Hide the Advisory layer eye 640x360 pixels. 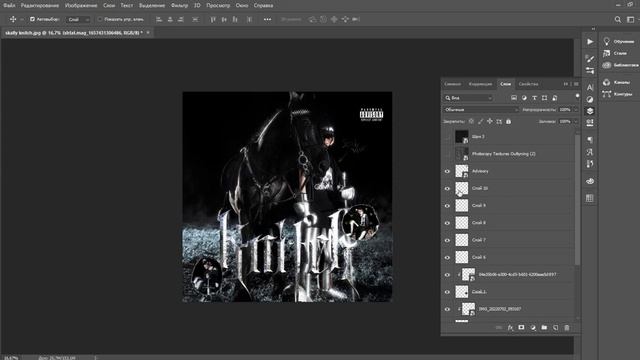tap(447, 171)
